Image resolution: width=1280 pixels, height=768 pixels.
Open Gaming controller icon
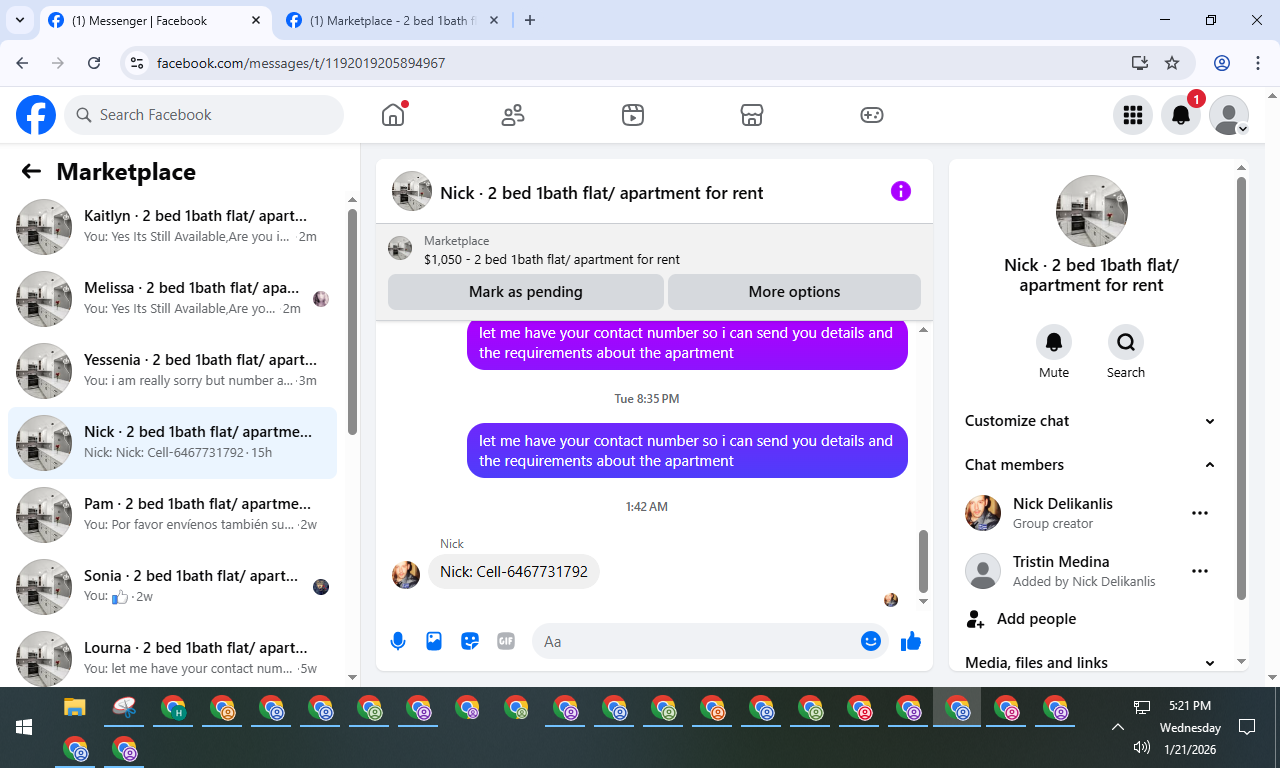(x=872, y=115)
